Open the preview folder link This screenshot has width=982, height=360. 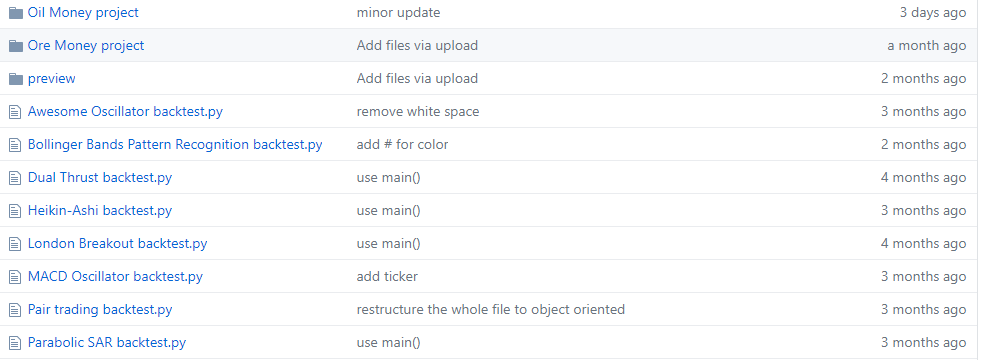coord(51,79)
